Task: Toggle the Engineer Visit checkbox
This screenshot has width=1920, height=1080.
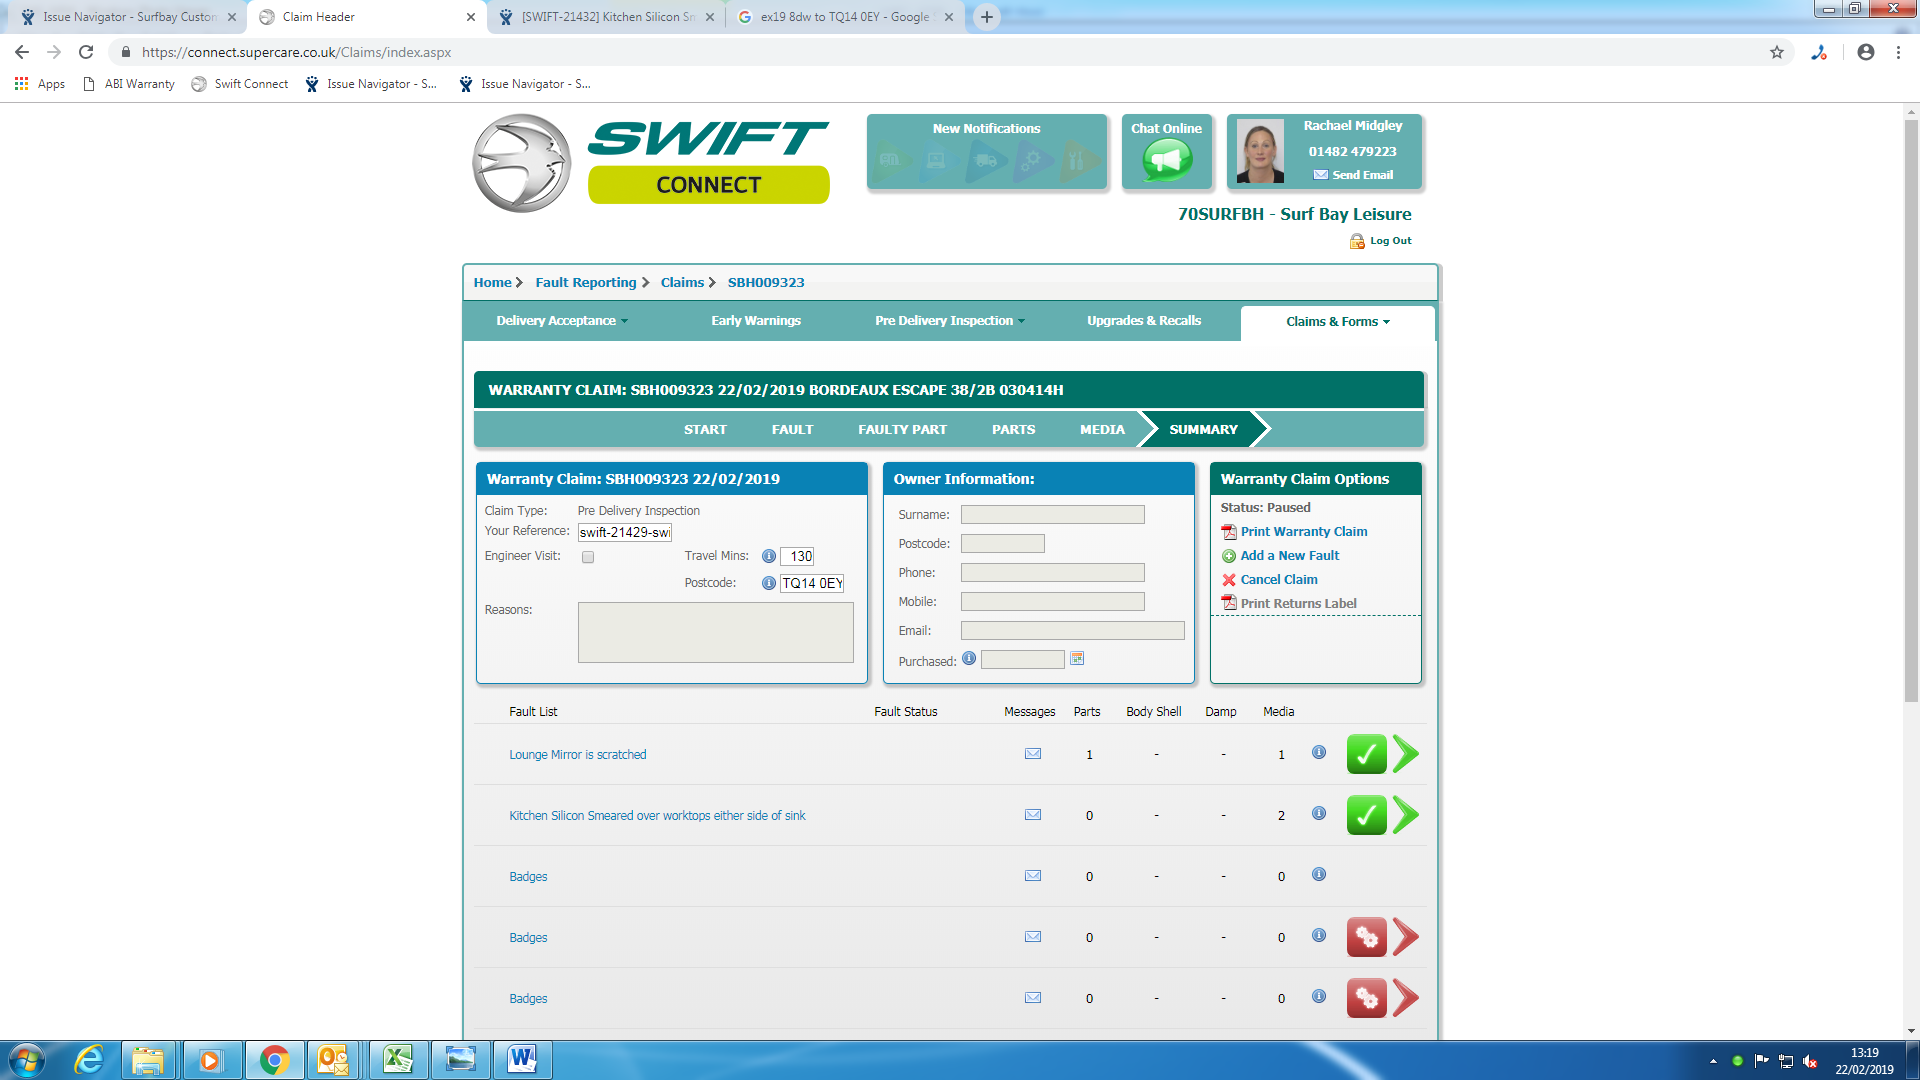Action: [588, 557]
